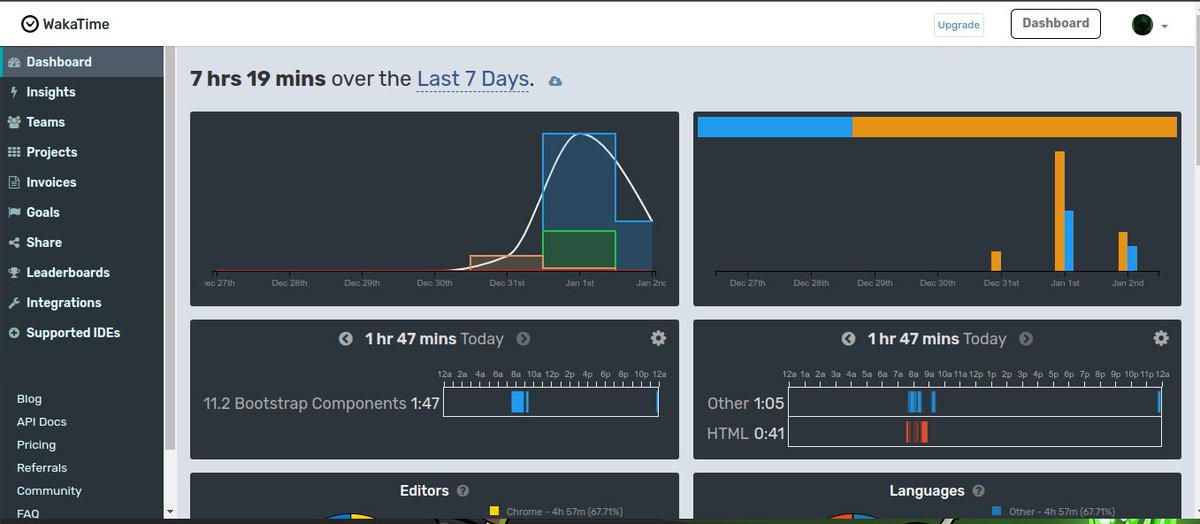
Task: Open Insights in the sidebar
Action: [x=82, y=92]
